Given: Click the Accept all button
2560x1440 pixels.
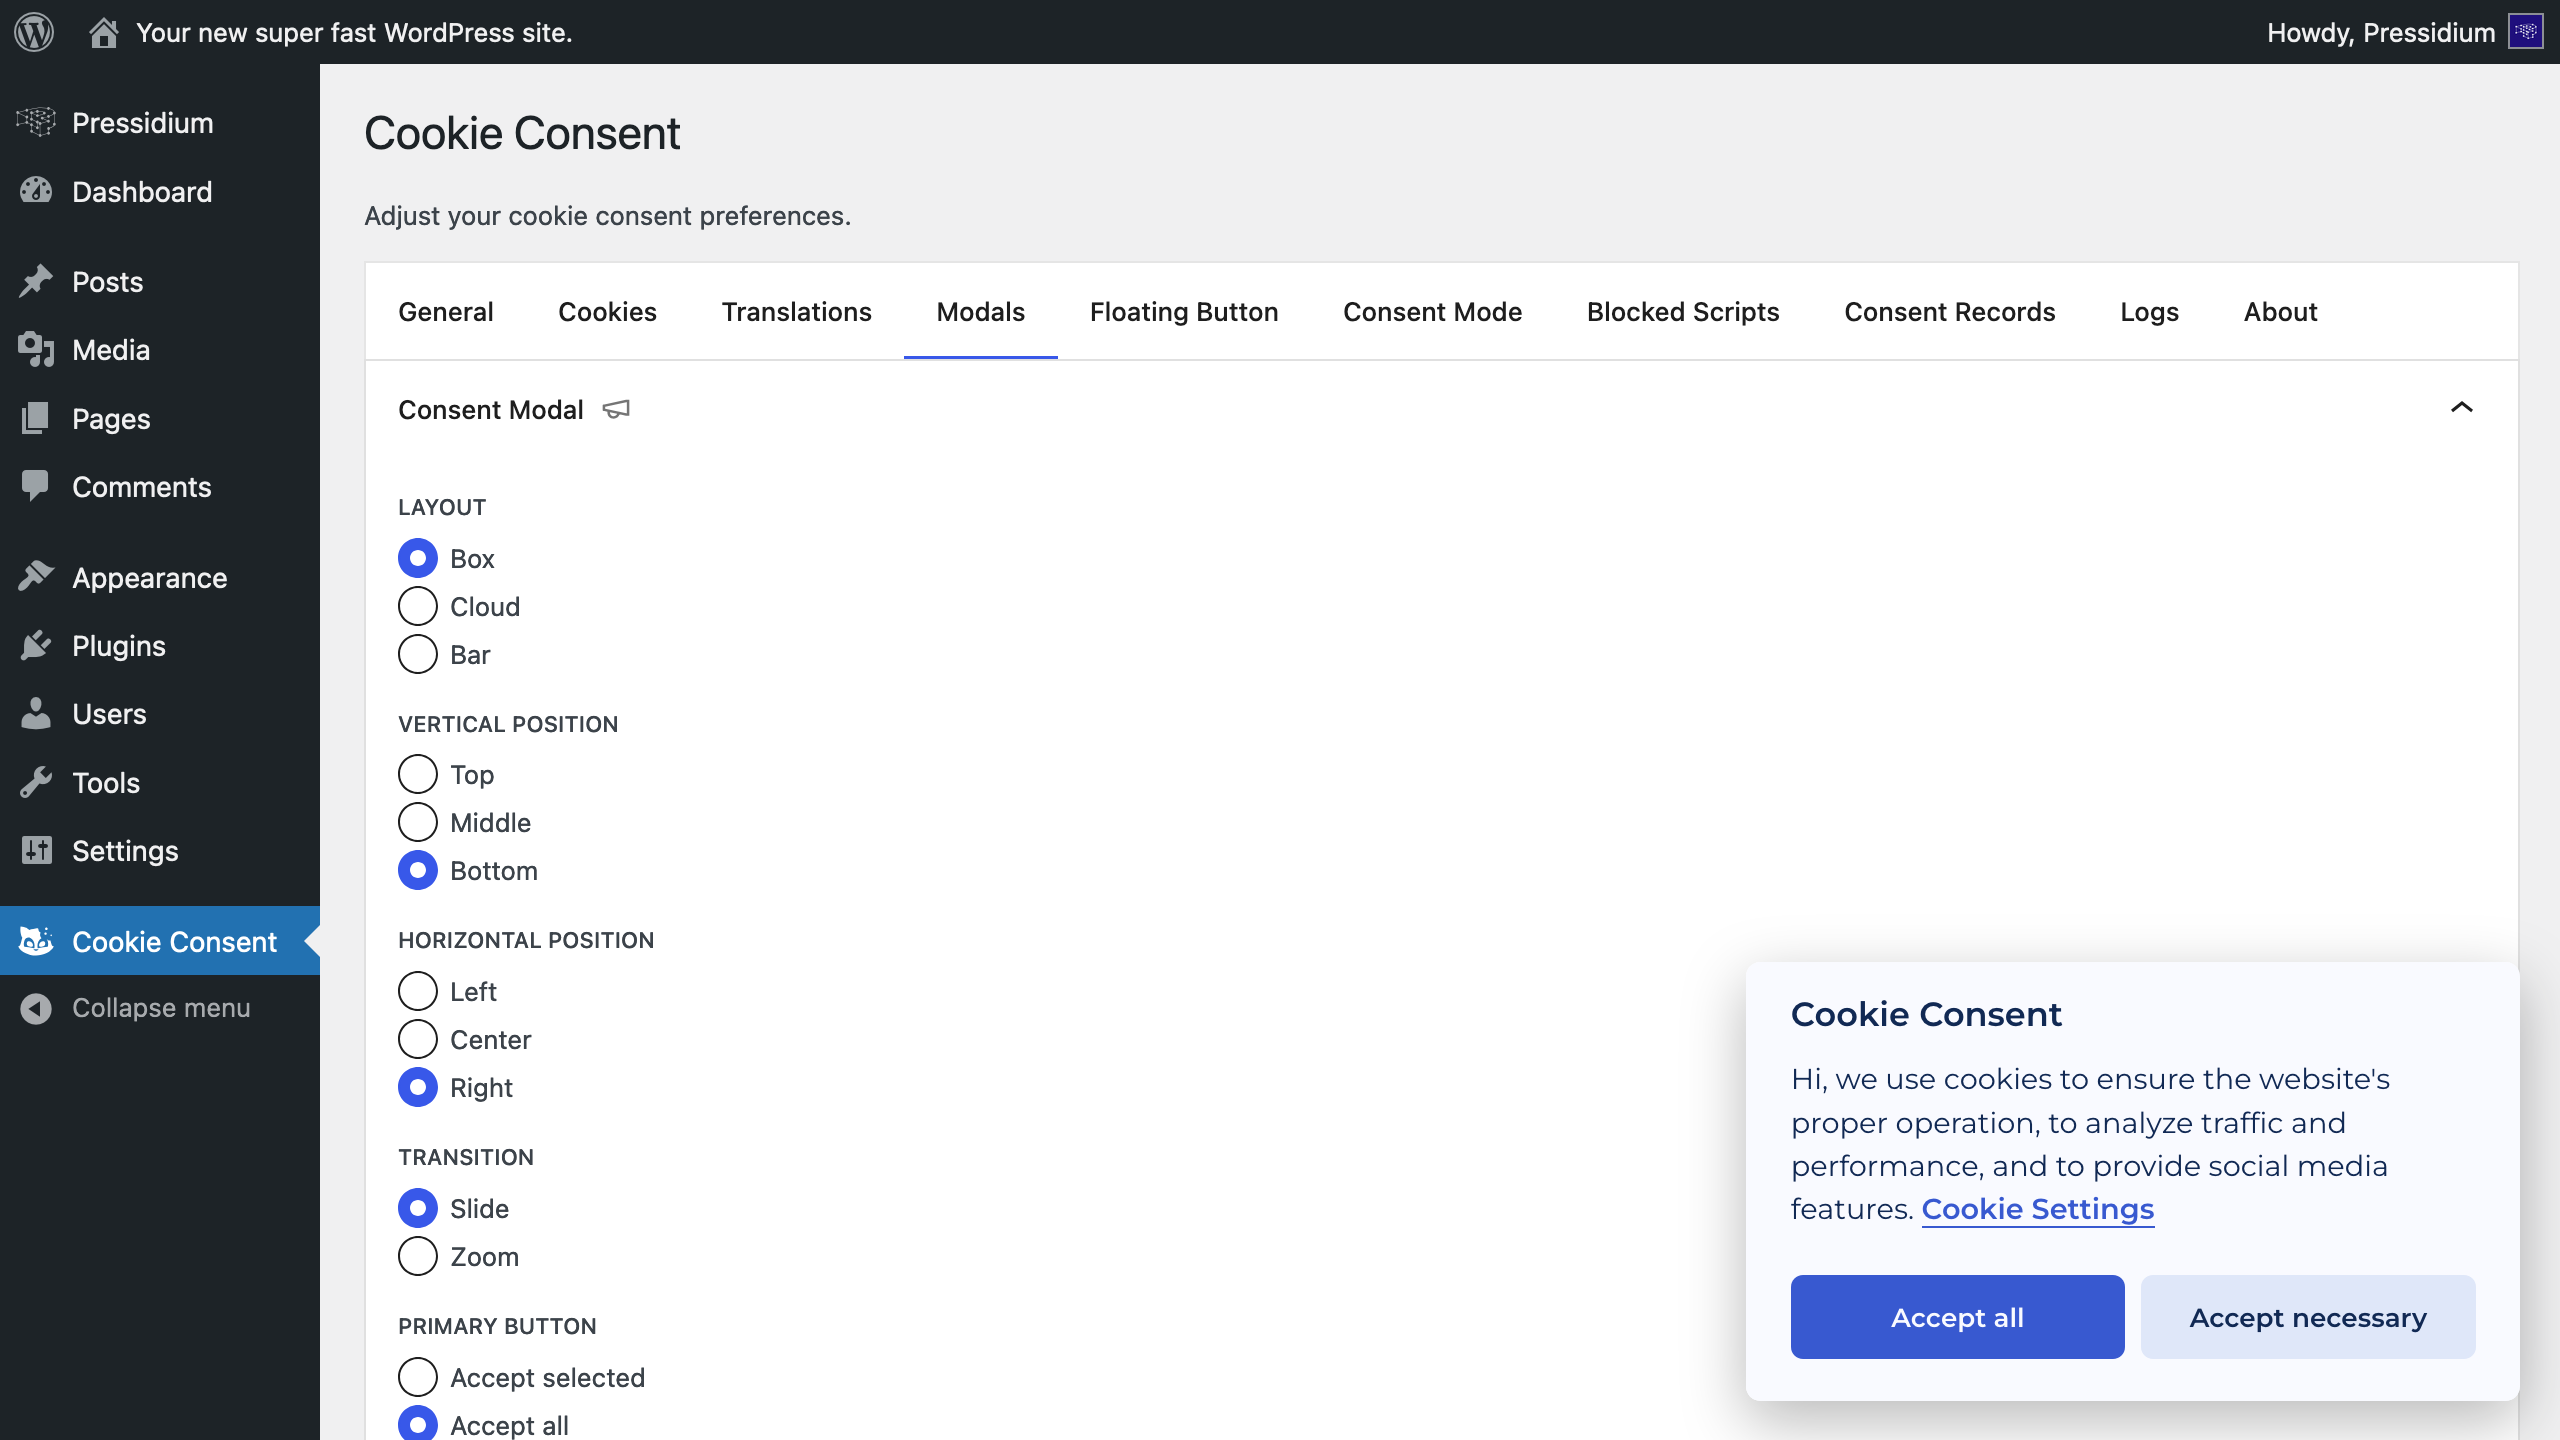Looking at the screenshot, I should pos(1955,1317).
